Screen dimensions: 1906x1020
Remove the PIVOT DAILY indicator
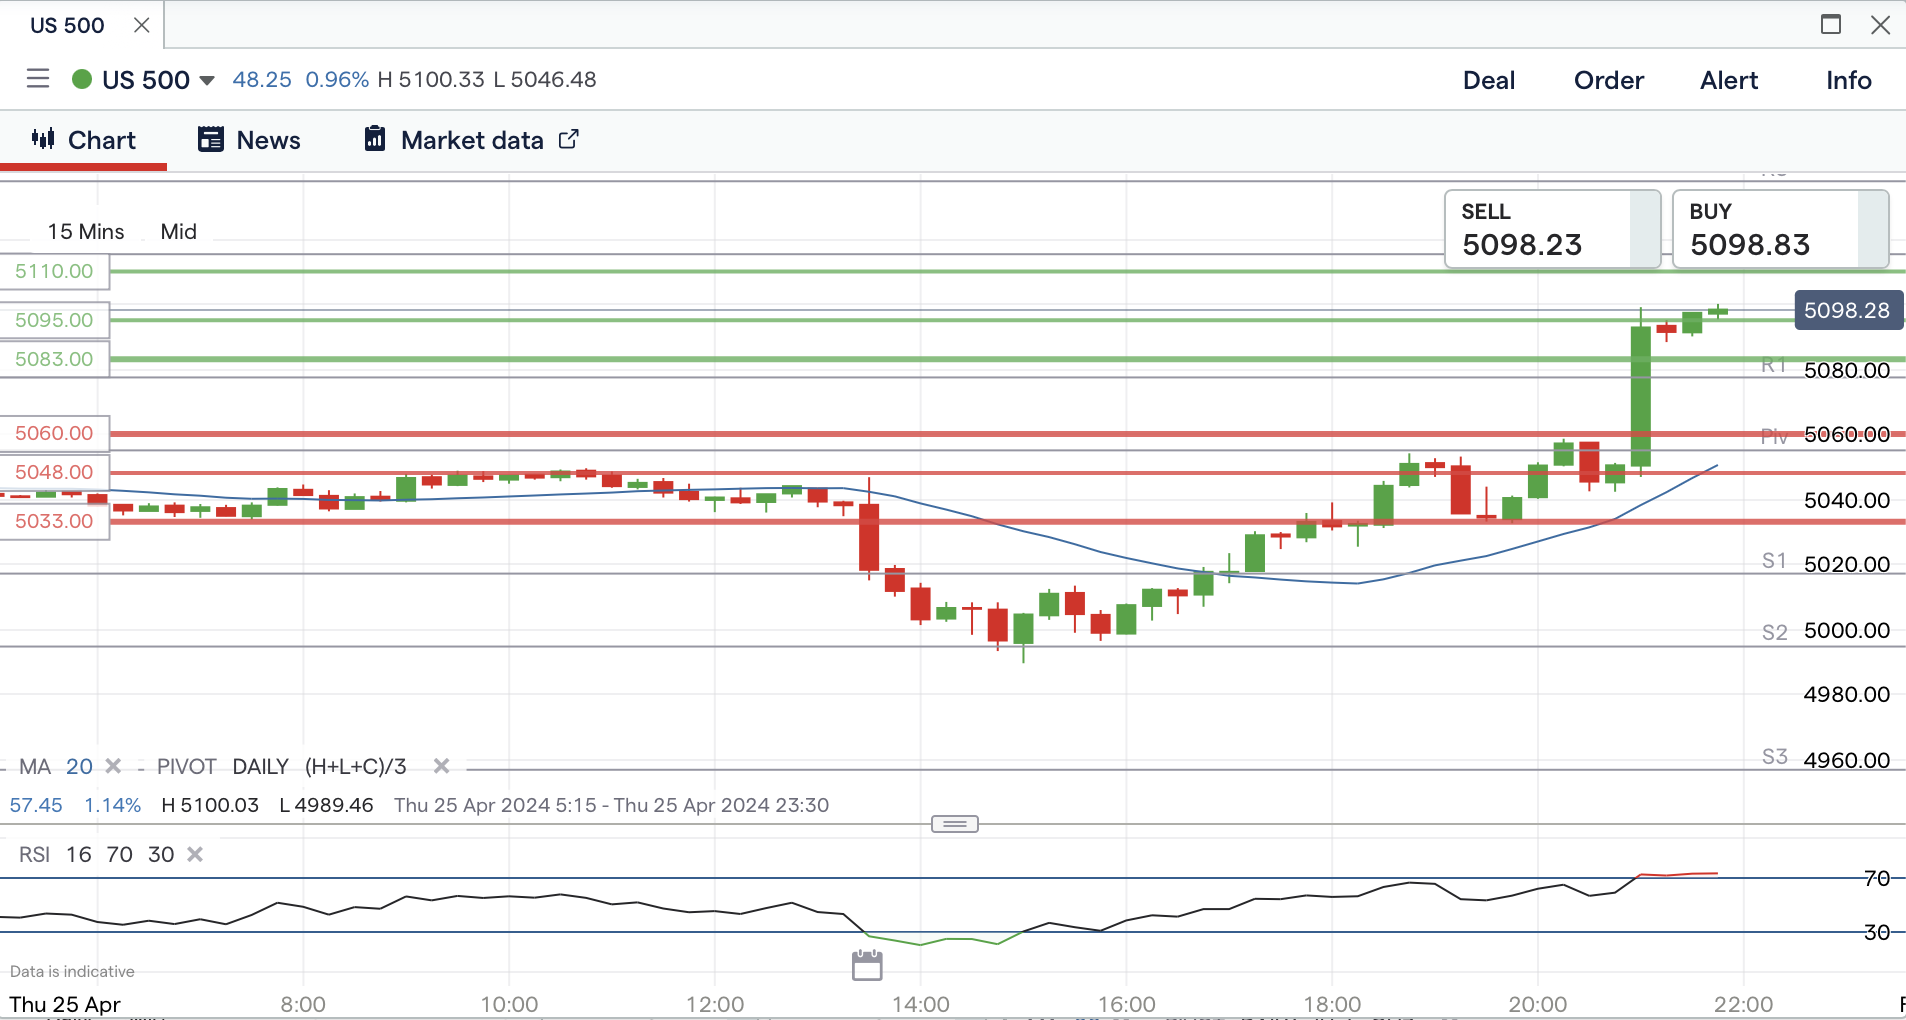pyautogui.click(x=441, y=766)
